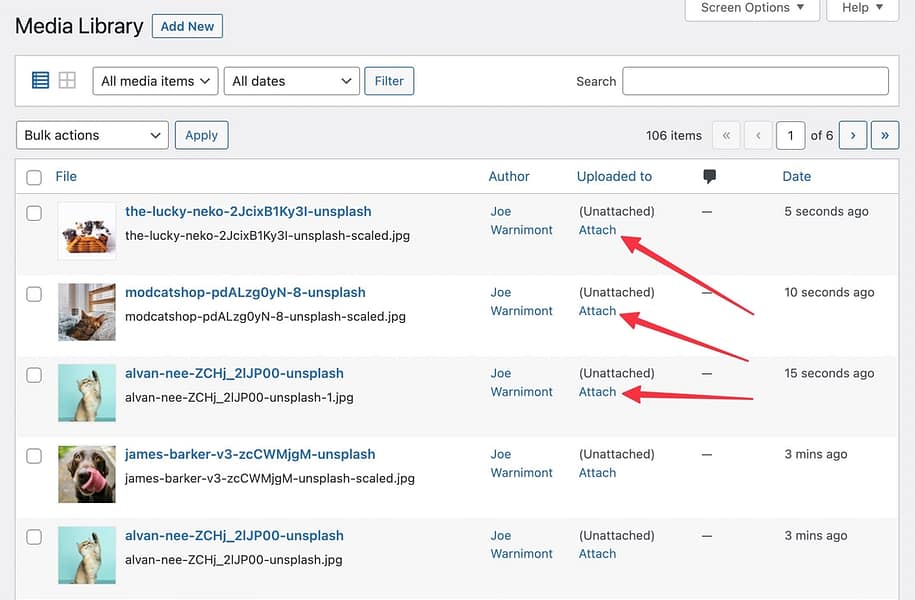Viewport: 915px width, 600px height.
Task: Jump to last page double-arrow
Action: (x=884, y=134)
